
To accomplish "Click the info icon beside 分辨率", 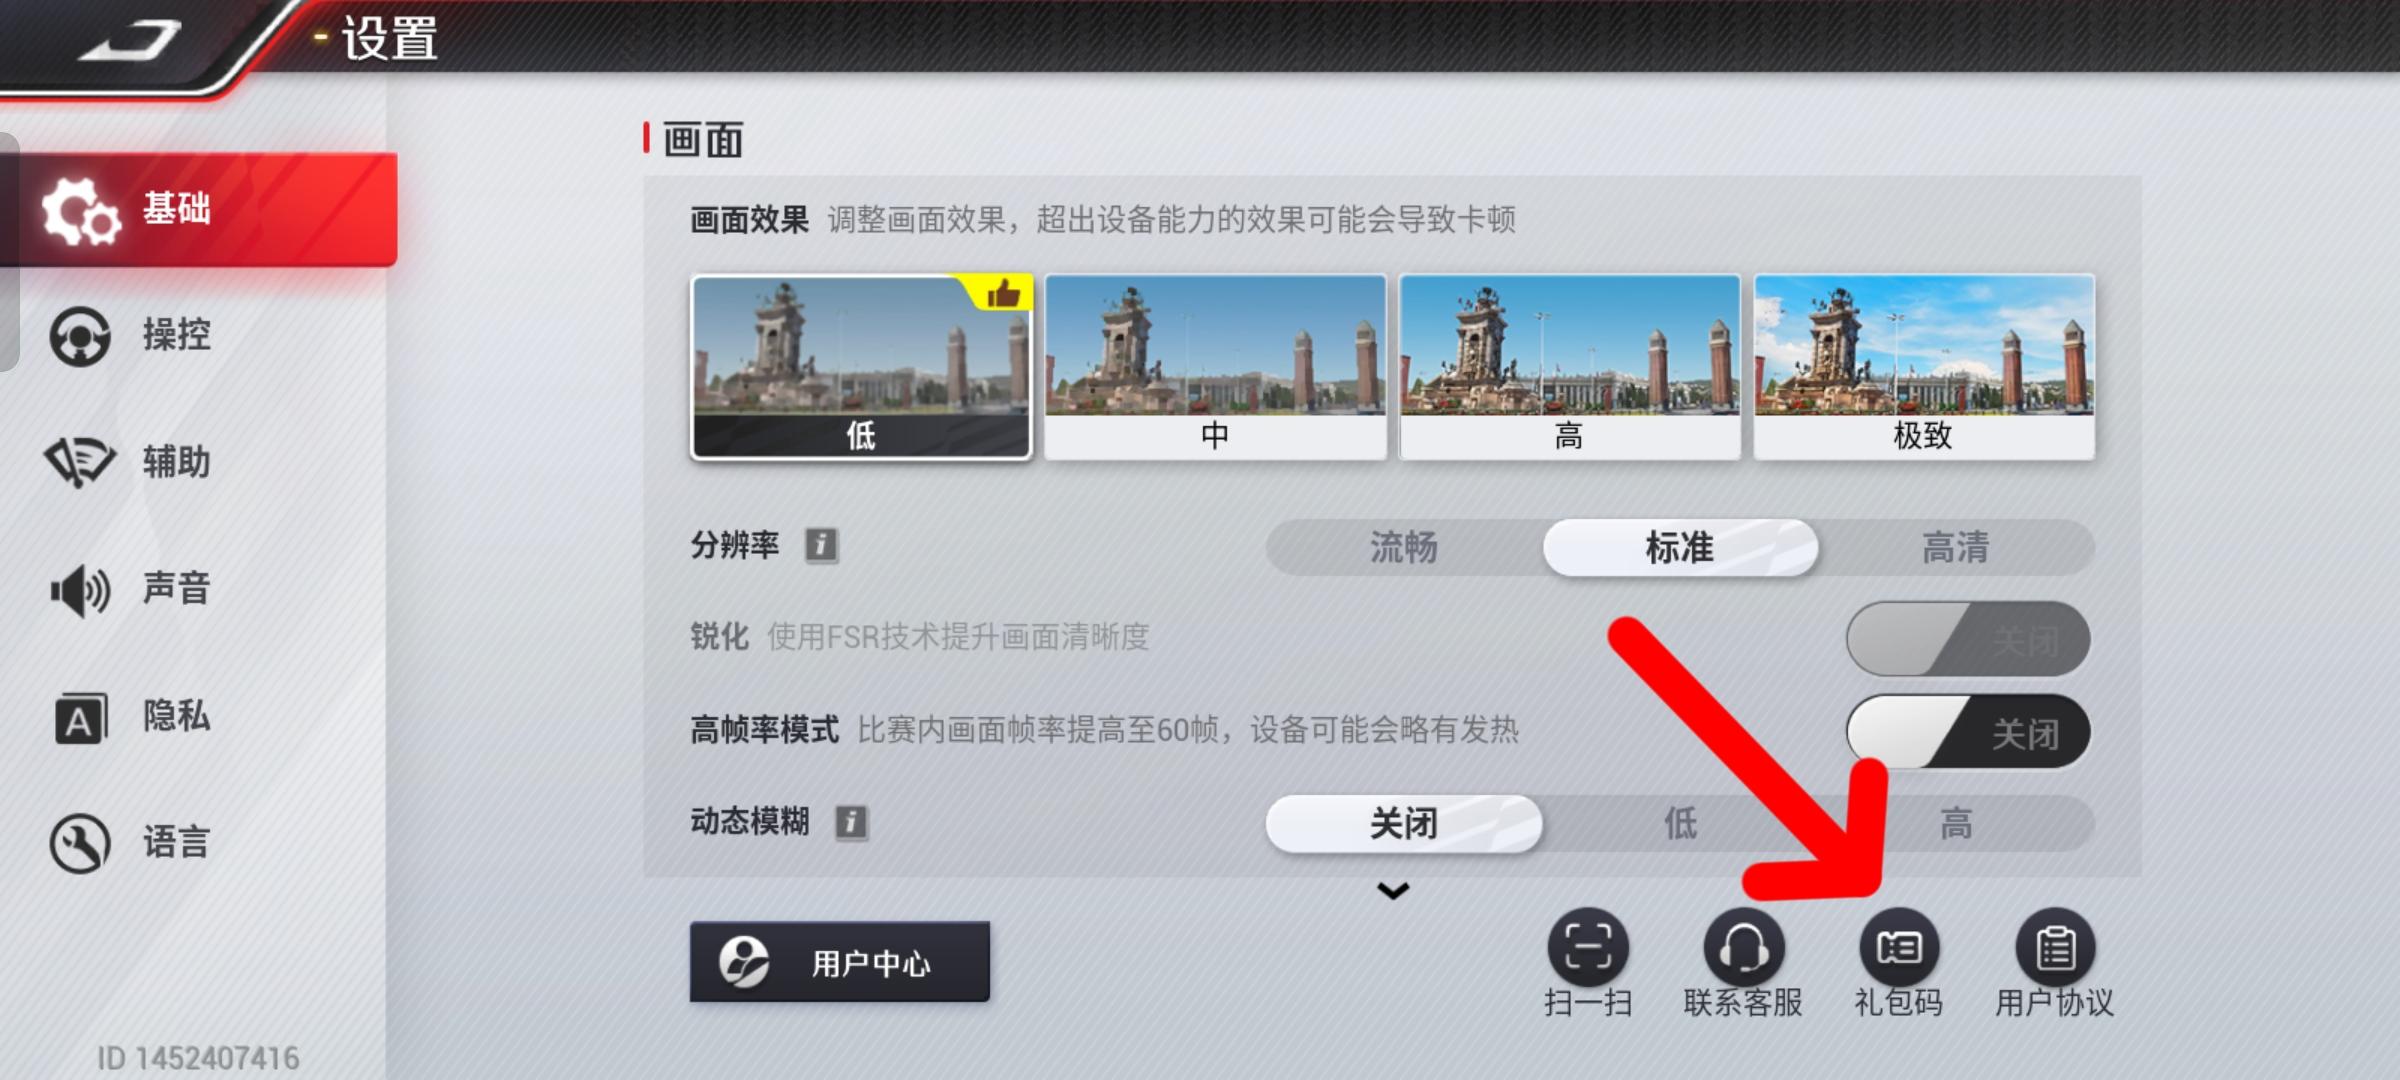I will point(821,545).
